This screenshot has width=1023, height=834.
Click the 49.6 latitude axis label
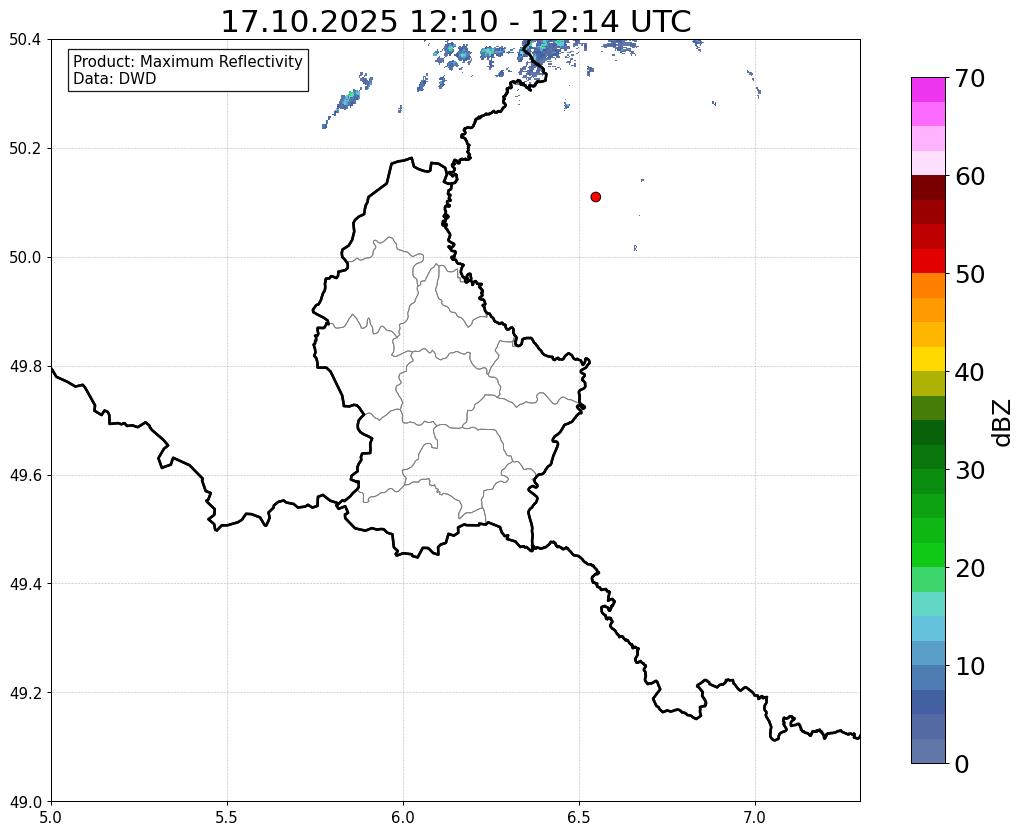coord(25,476)
